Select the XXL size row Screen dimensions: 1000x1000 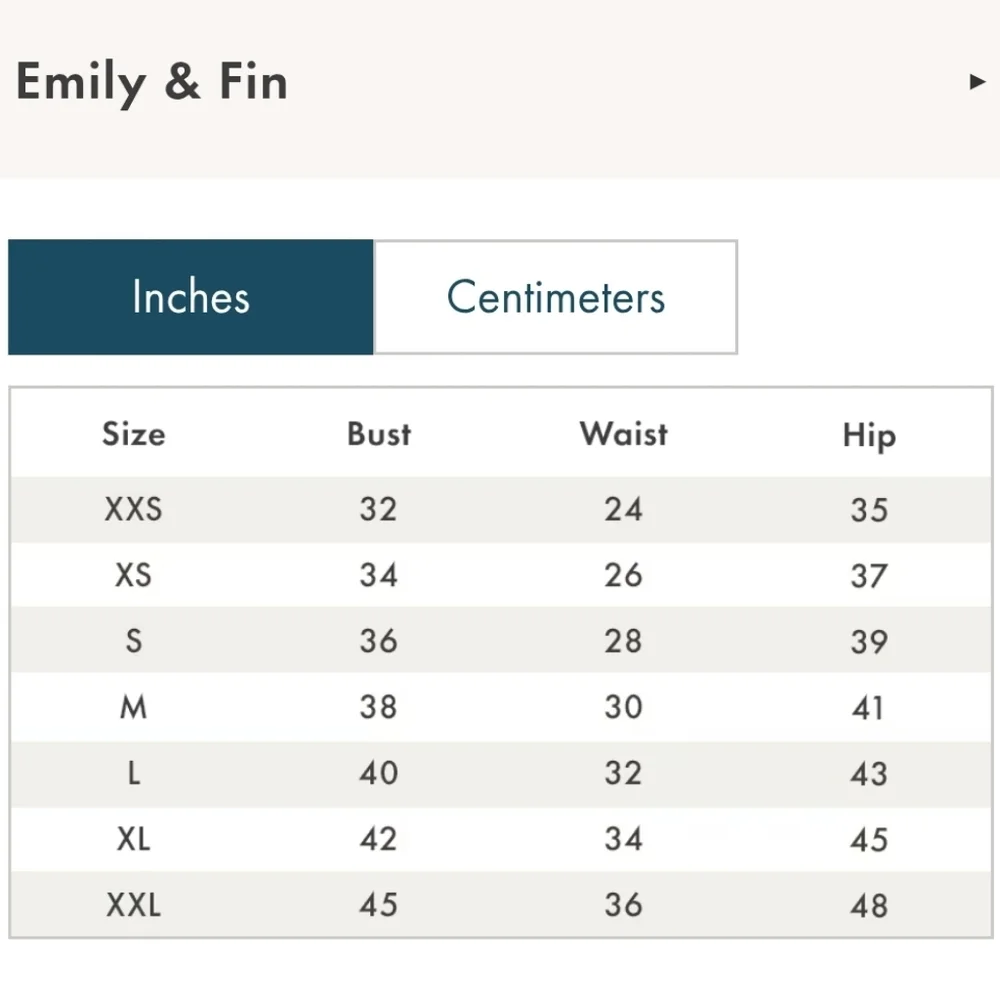[x=133, y=905]
